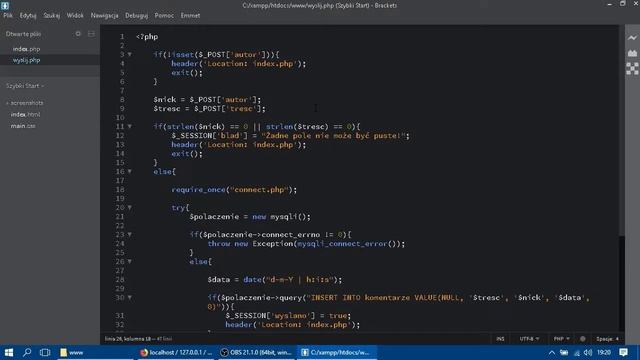Open the Emmet menu
This screenshot has width=640, height=360.
tap(190, 16)
